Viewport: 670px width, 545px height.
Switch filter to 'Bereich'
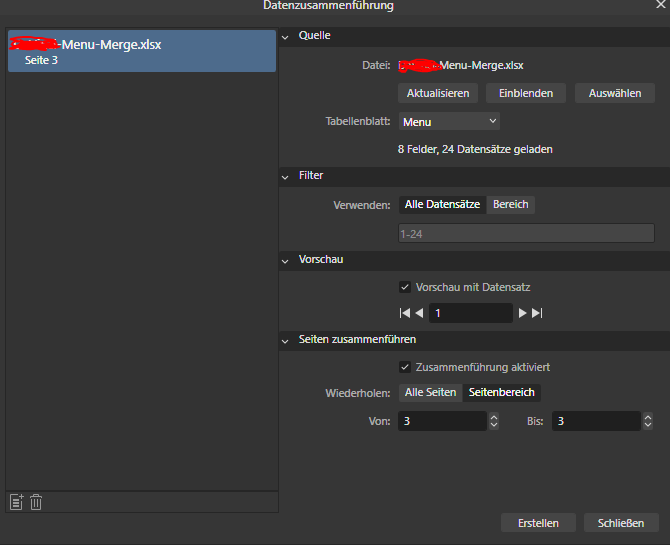[x=510, y=204]
